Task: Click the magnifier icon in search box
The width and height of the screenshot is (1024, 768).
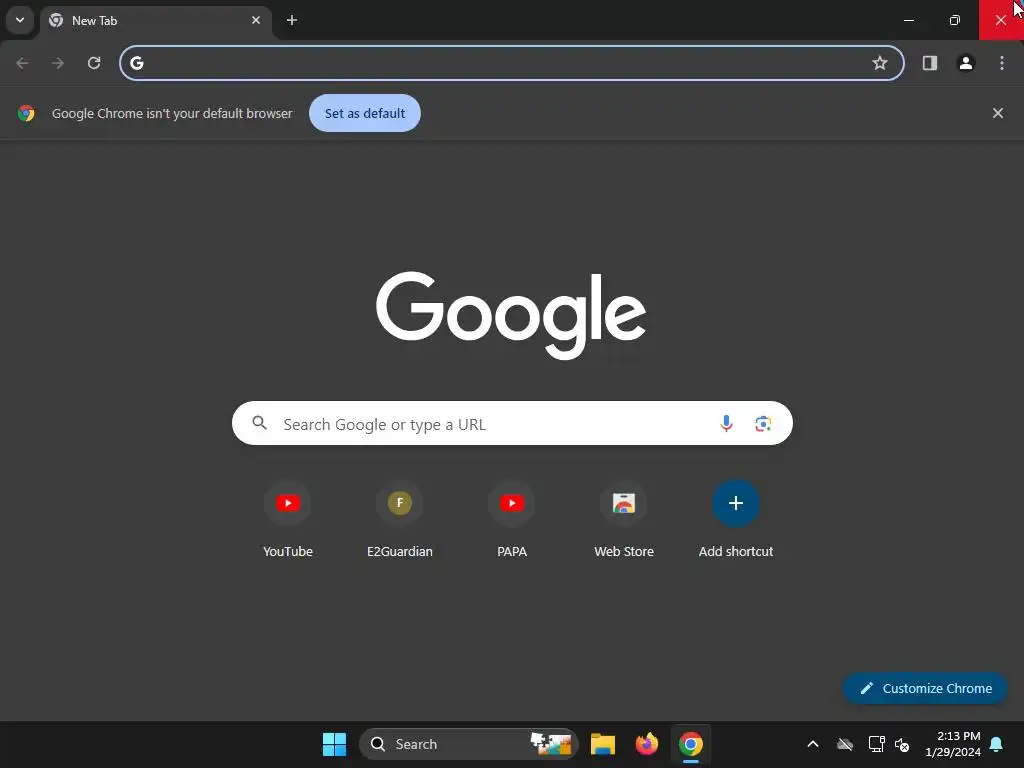Action: 259,423
